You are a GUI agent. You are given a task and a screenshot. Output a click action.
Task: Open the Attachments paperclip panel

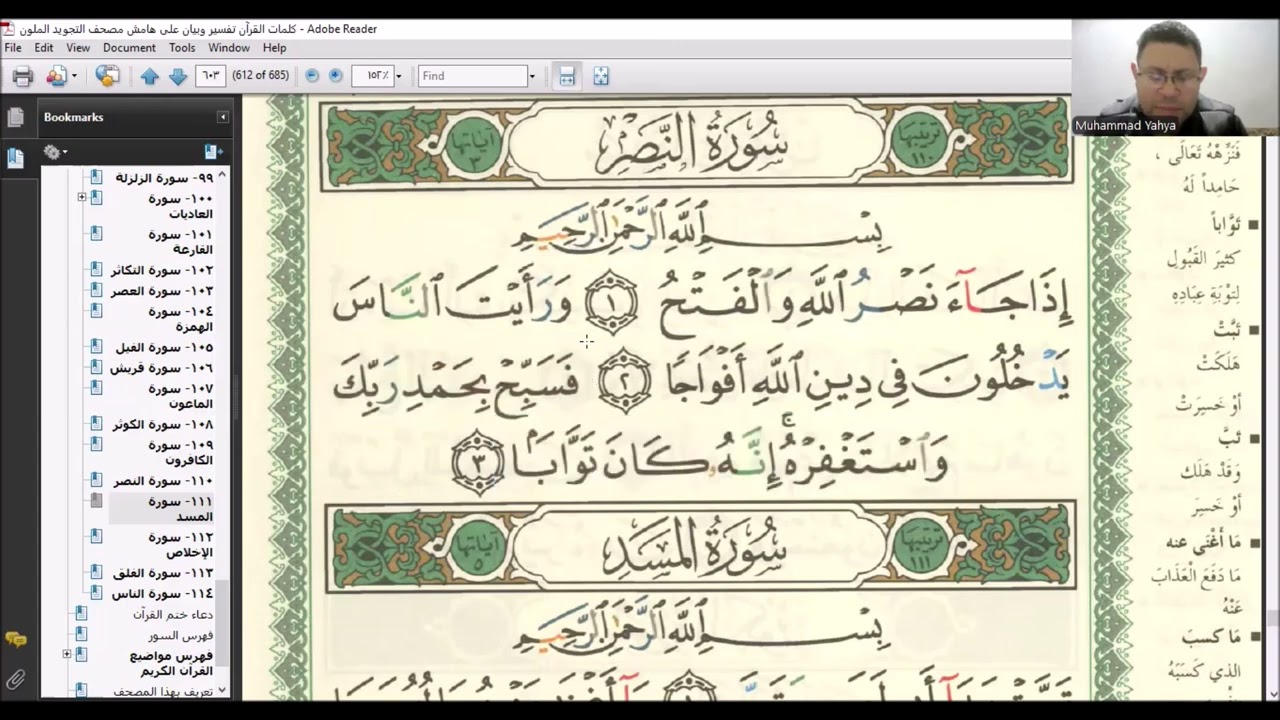coord(15,680)
